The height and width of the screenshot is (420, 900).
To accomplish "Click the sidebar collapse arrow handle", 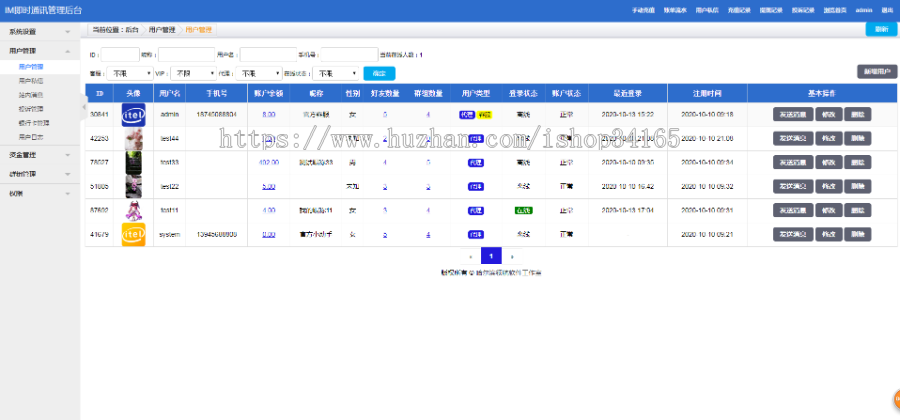I will click(84, 106).
